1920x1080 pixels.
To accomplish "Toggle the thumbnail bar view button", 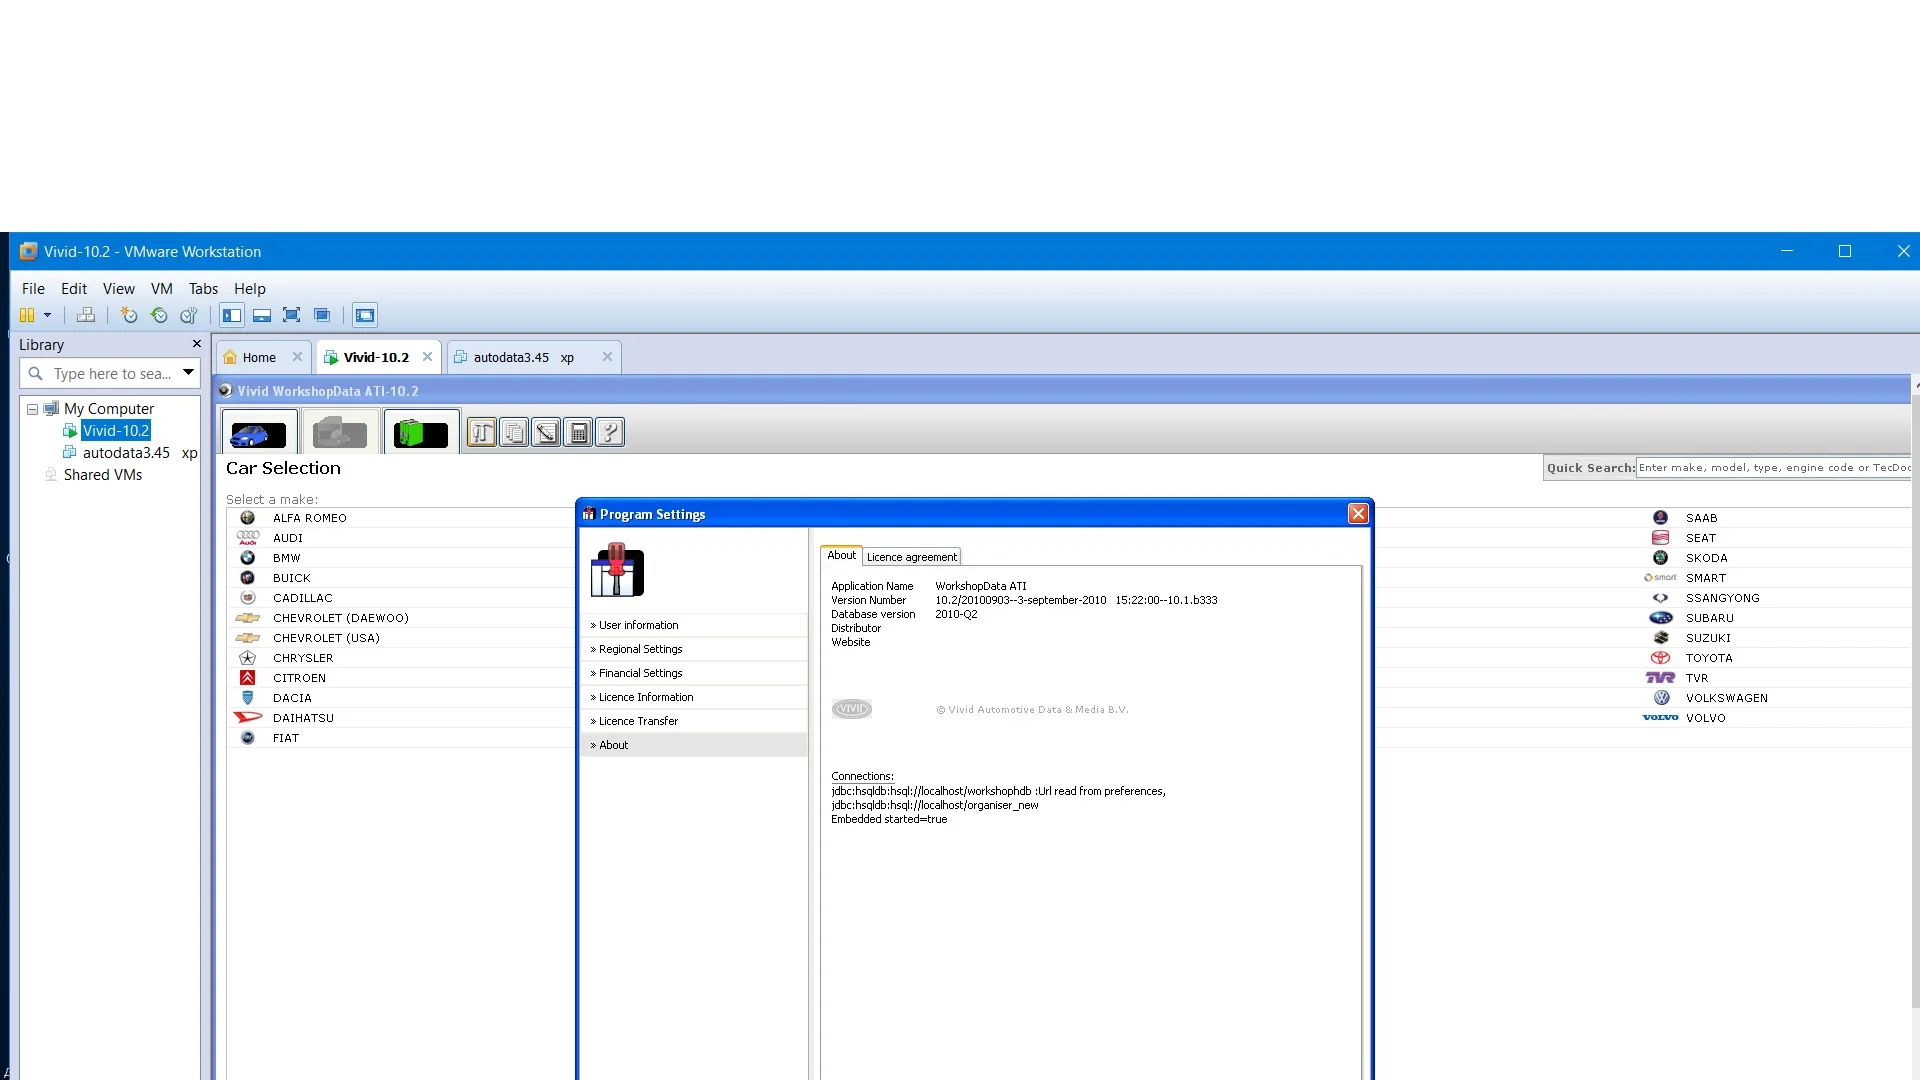I will [x=262, y=315].
